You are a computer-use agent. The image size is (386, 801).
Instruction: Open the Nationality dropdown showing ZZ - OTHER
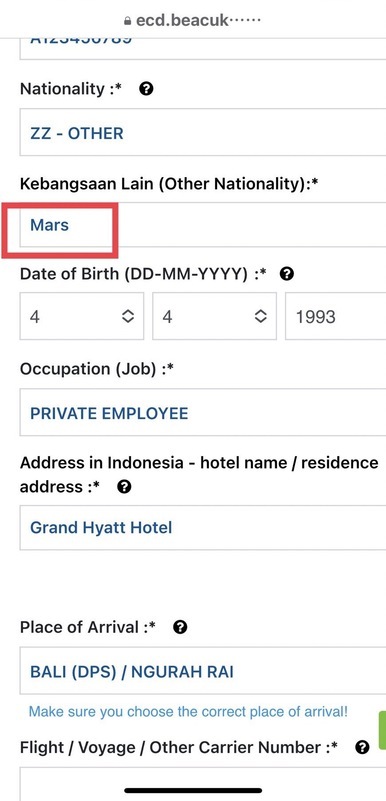point(203,132)
